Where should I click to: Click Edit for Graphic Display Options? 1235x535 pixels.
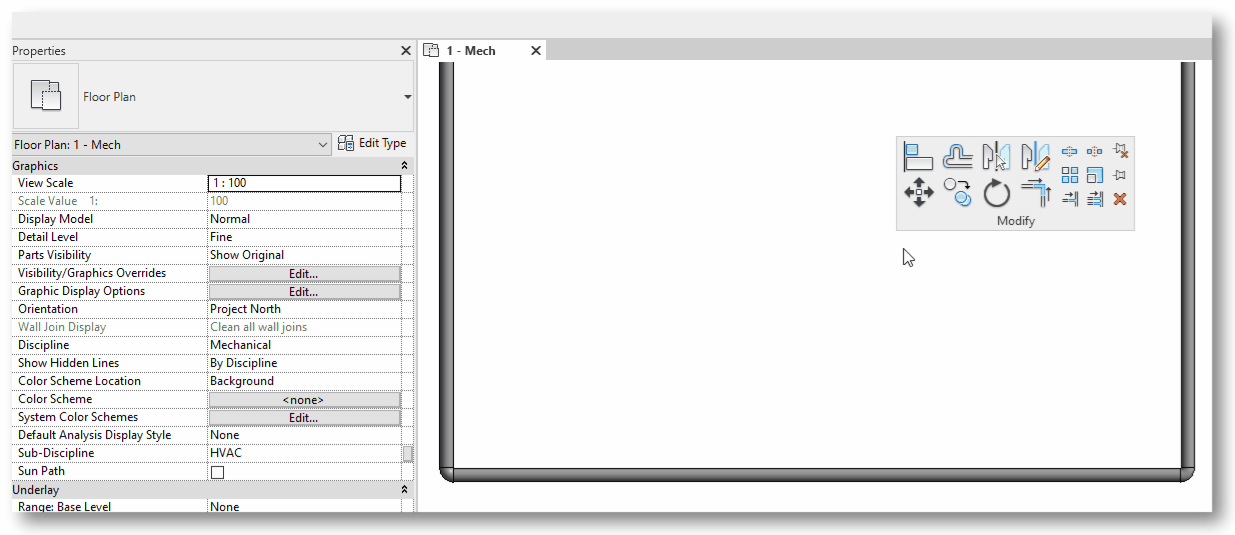pyautogui.click(x=304, y=291)
